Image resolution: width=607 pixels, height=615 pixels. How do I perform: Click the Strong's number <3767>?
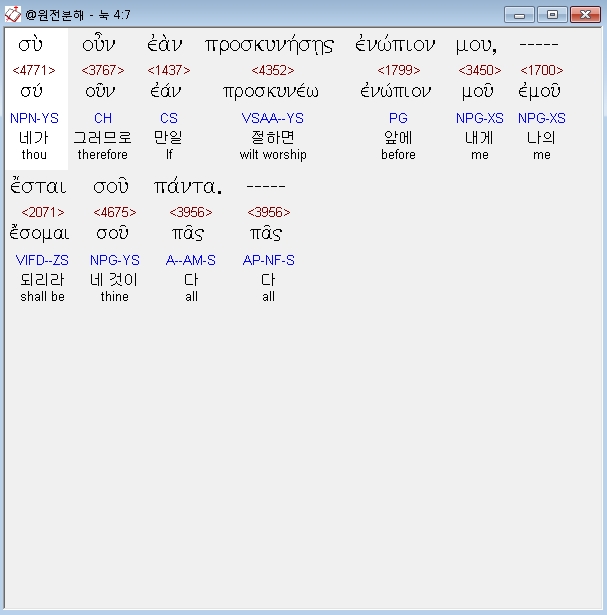click(x=103, y=70)
